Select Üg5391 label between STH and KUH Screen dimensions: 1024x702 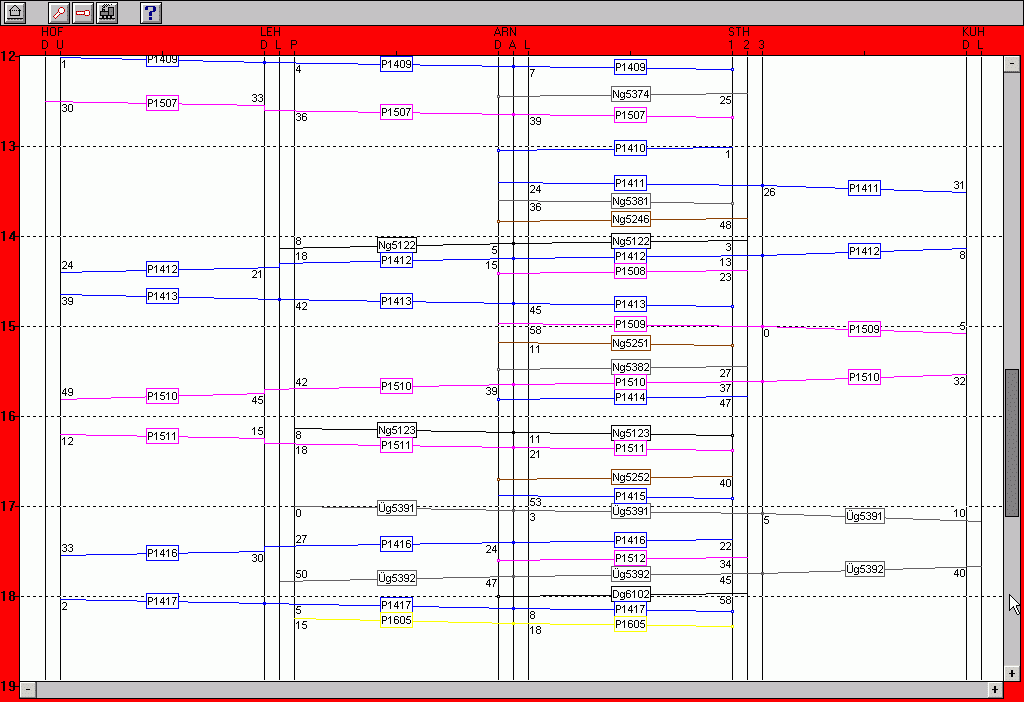[x=865, y=516]
